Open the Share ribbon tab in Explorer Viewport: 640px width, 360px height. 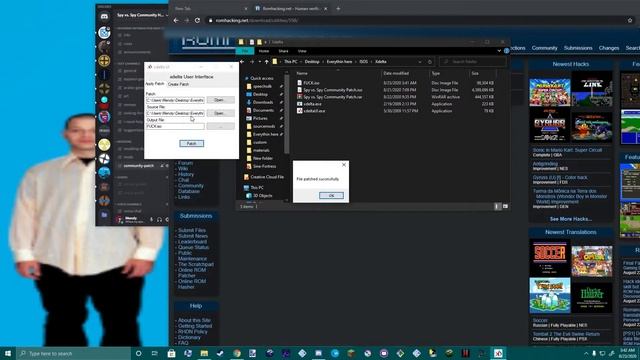pos(283,51)
